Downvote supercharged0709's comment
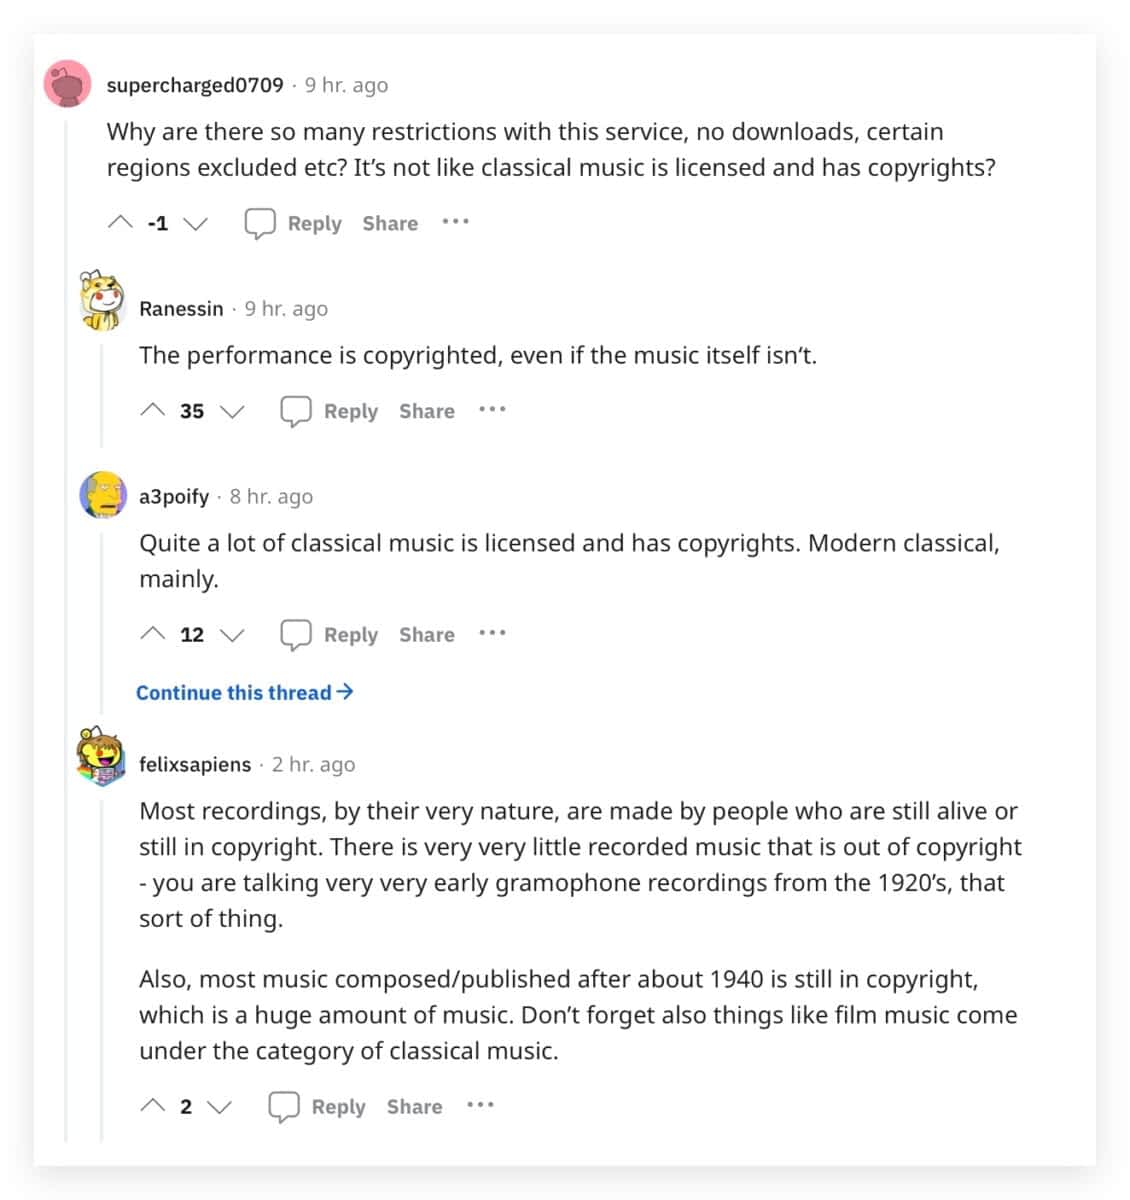Image resolution: width=1130 pixels, height=1200 pixels. point(196,223)
